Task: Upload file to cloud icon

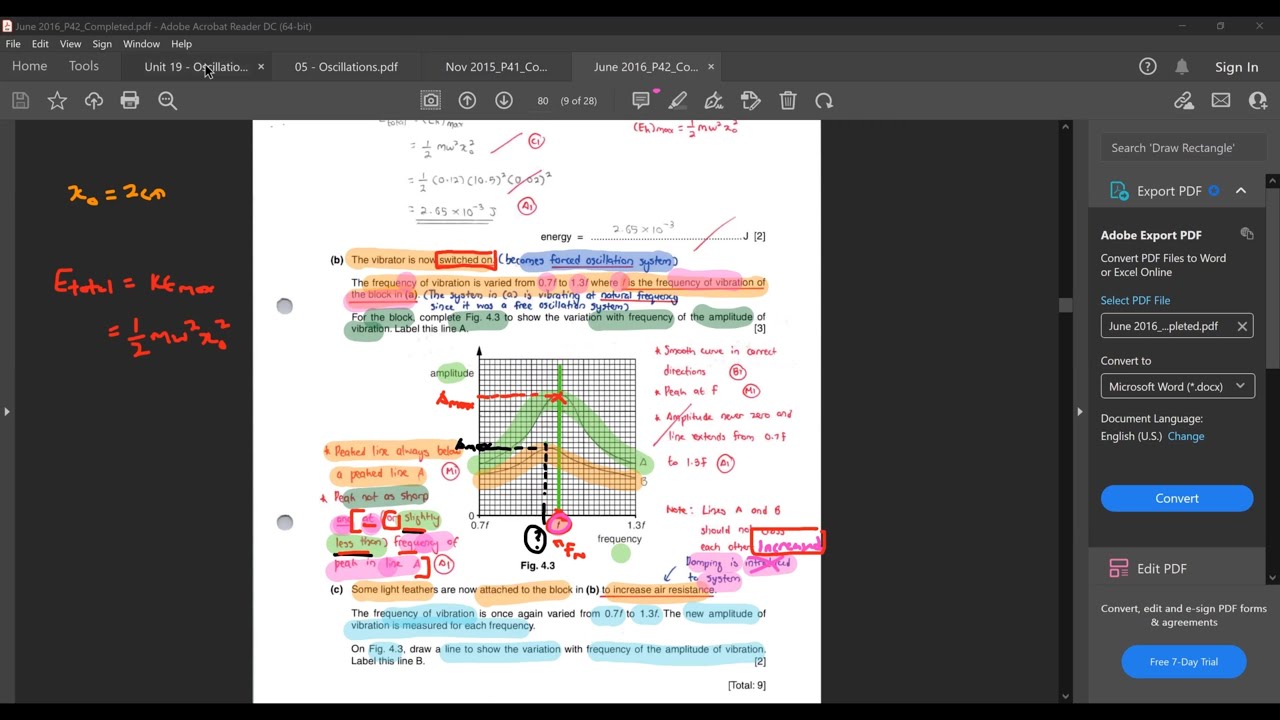Action: 94,100
